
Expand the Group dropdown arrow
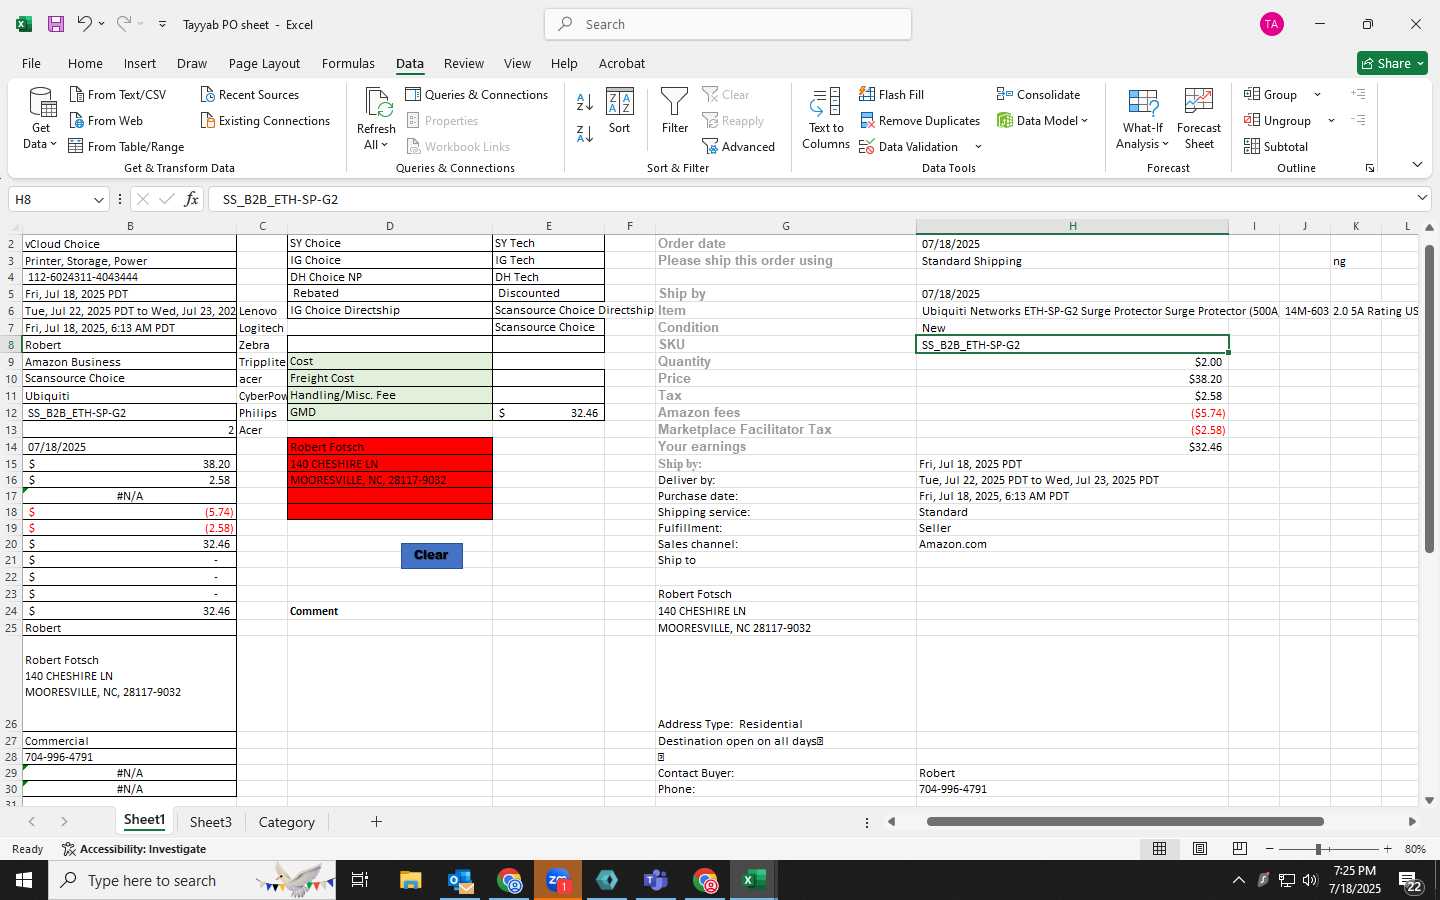[x=1317, y=95]
